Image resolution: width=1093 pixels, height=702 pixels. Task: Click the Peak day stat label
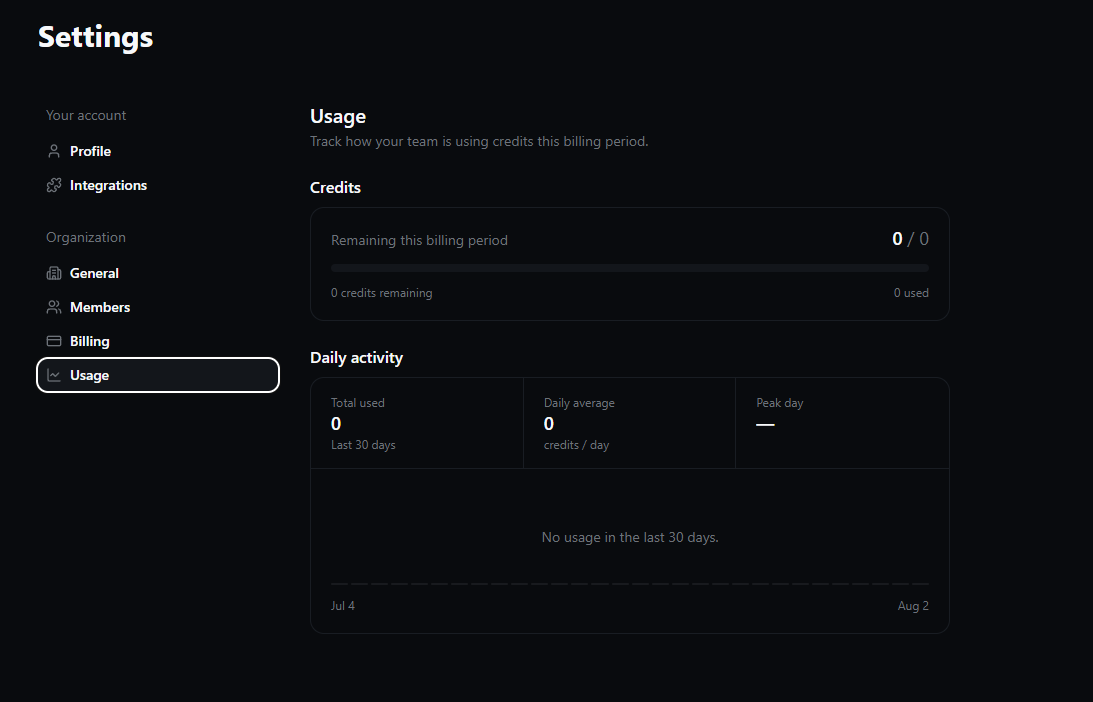[x=779, y=403]
